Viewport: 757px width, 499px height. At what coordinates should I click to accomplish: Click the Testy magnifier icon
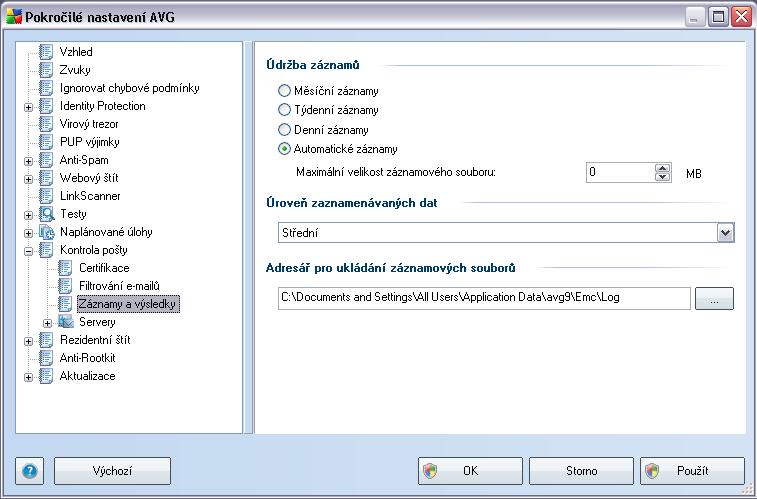click(x=47, y=214)
